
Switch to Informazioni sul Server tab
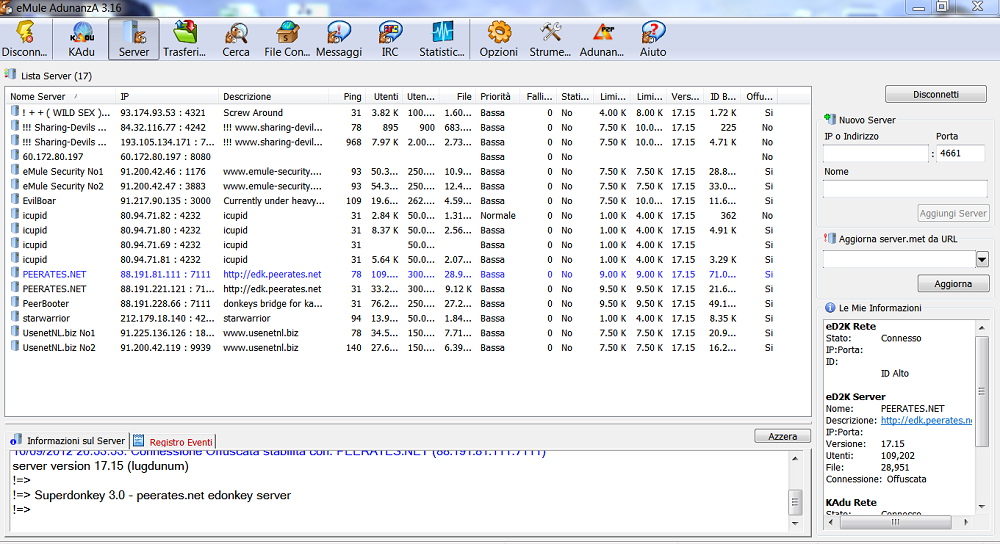point(68,441)
